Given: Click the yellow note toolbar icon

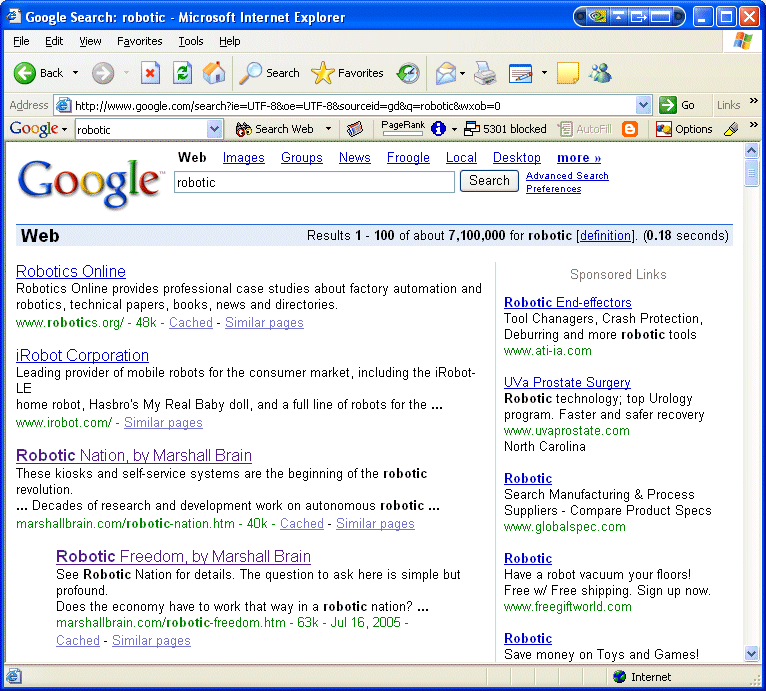Looking at the screenshot, I should click(x=568, y=73).
